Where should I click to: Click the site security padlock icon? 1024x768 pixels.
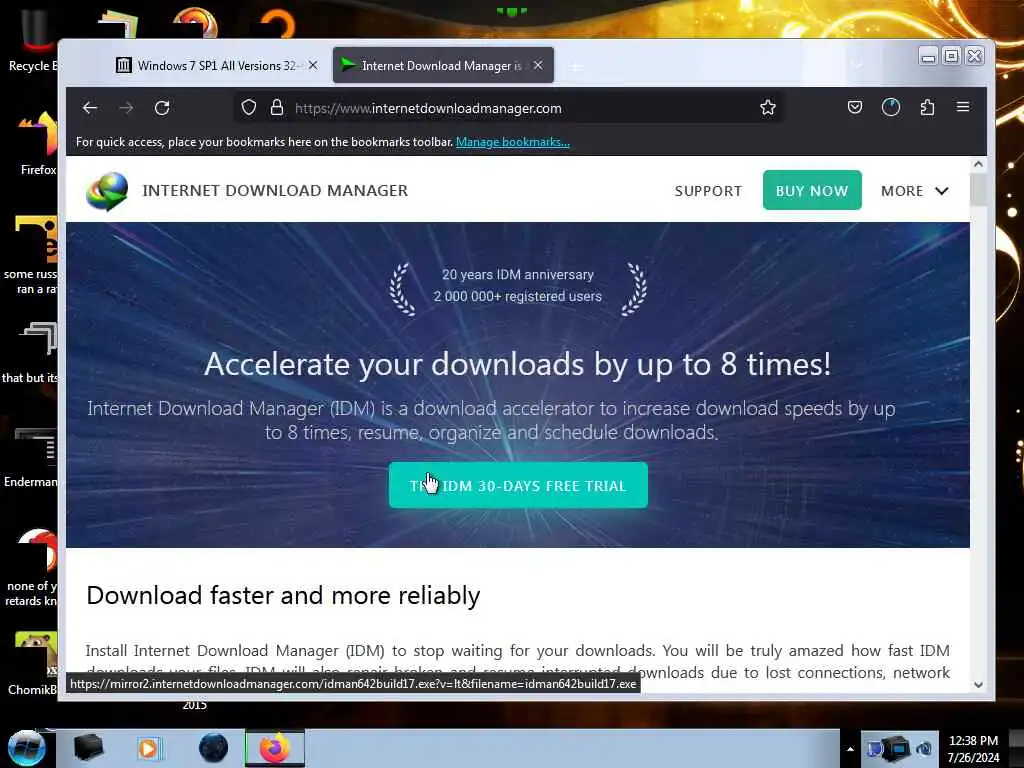pos(277,108)
